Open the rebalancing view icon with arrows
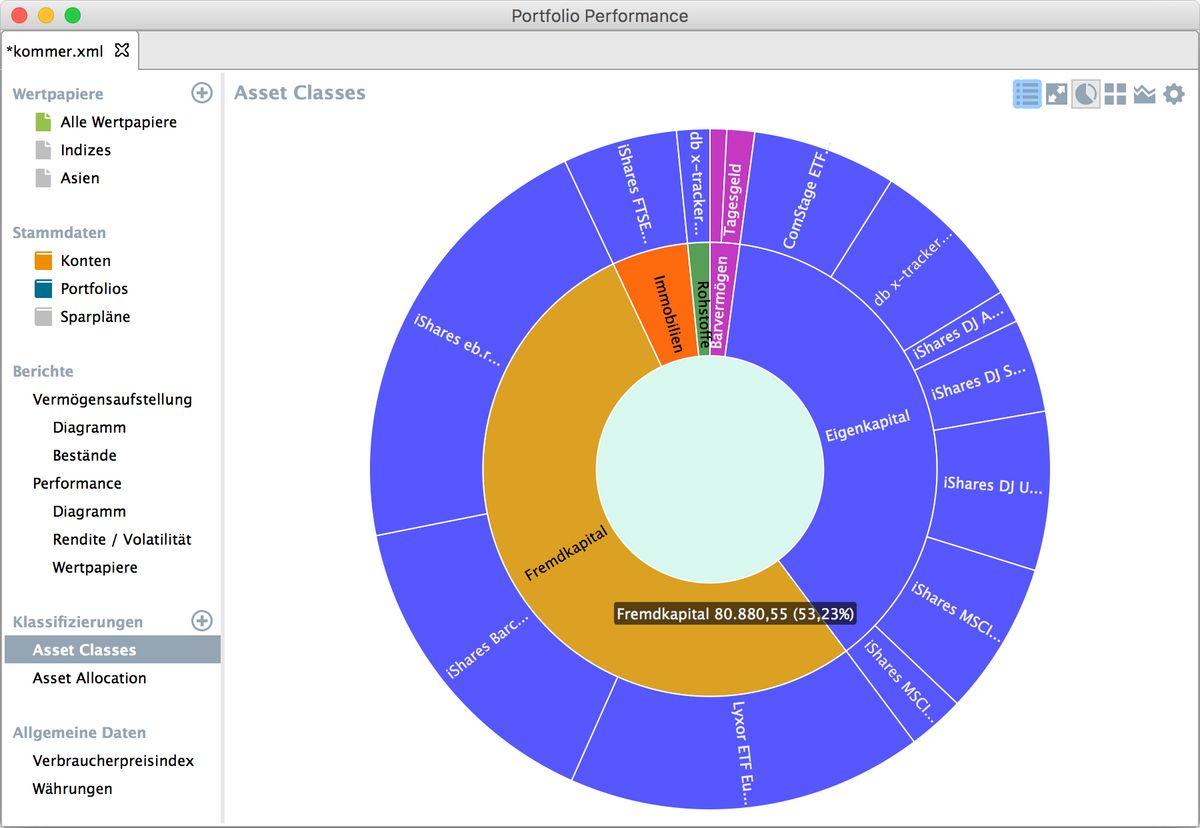 tap(1056, 95)
